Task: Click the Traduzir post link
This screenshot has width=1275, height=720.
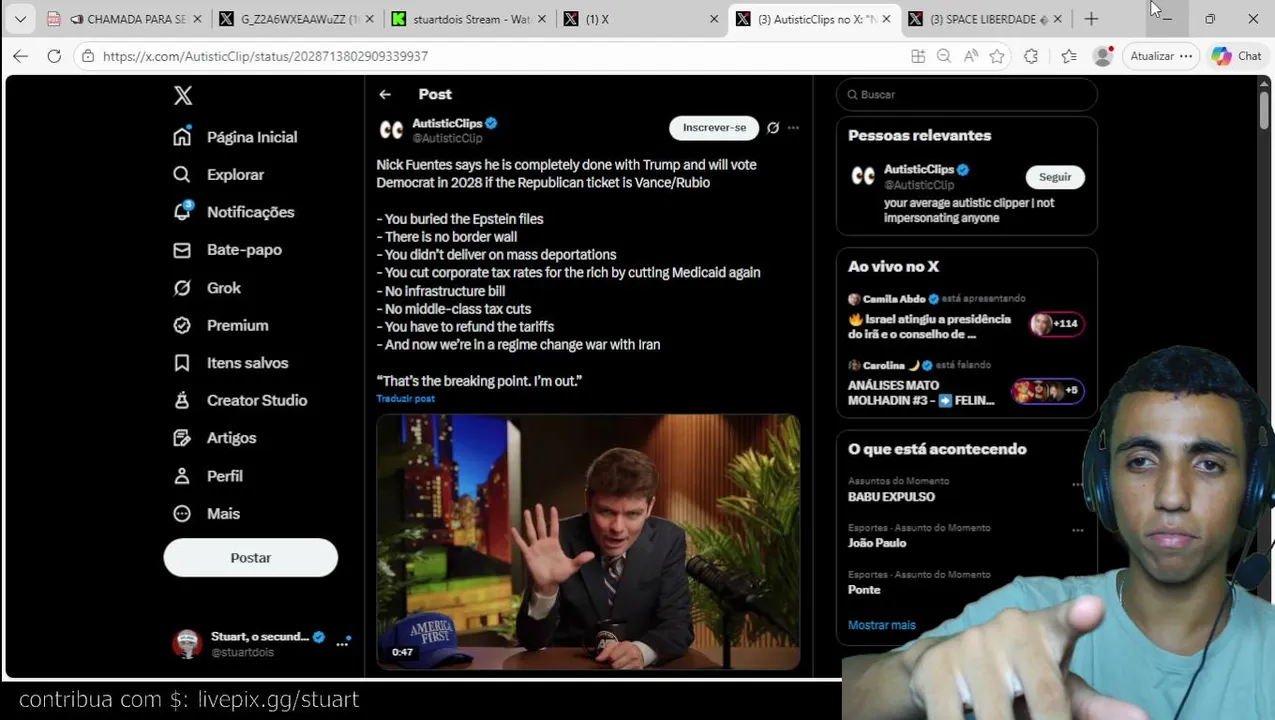Action: 405,398
